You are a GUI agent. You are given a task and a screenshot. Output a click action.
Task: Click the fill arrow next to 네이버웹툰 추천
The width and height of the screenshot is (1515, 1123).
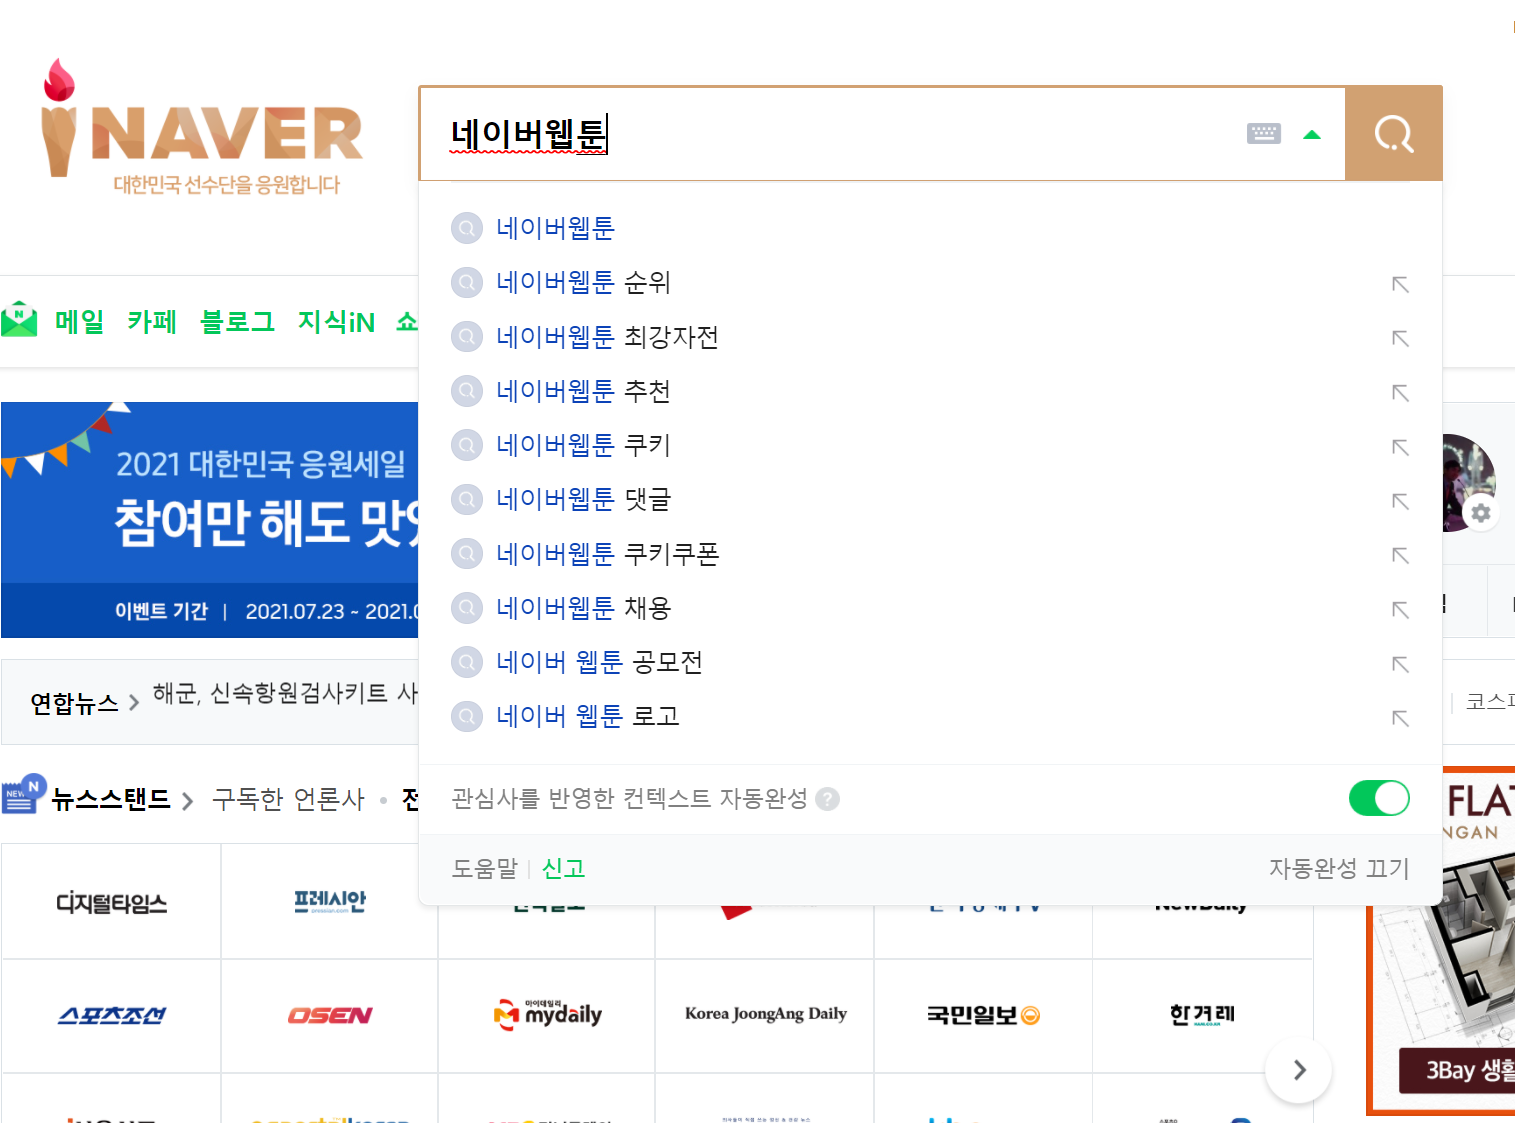[x=1400, y=393]
